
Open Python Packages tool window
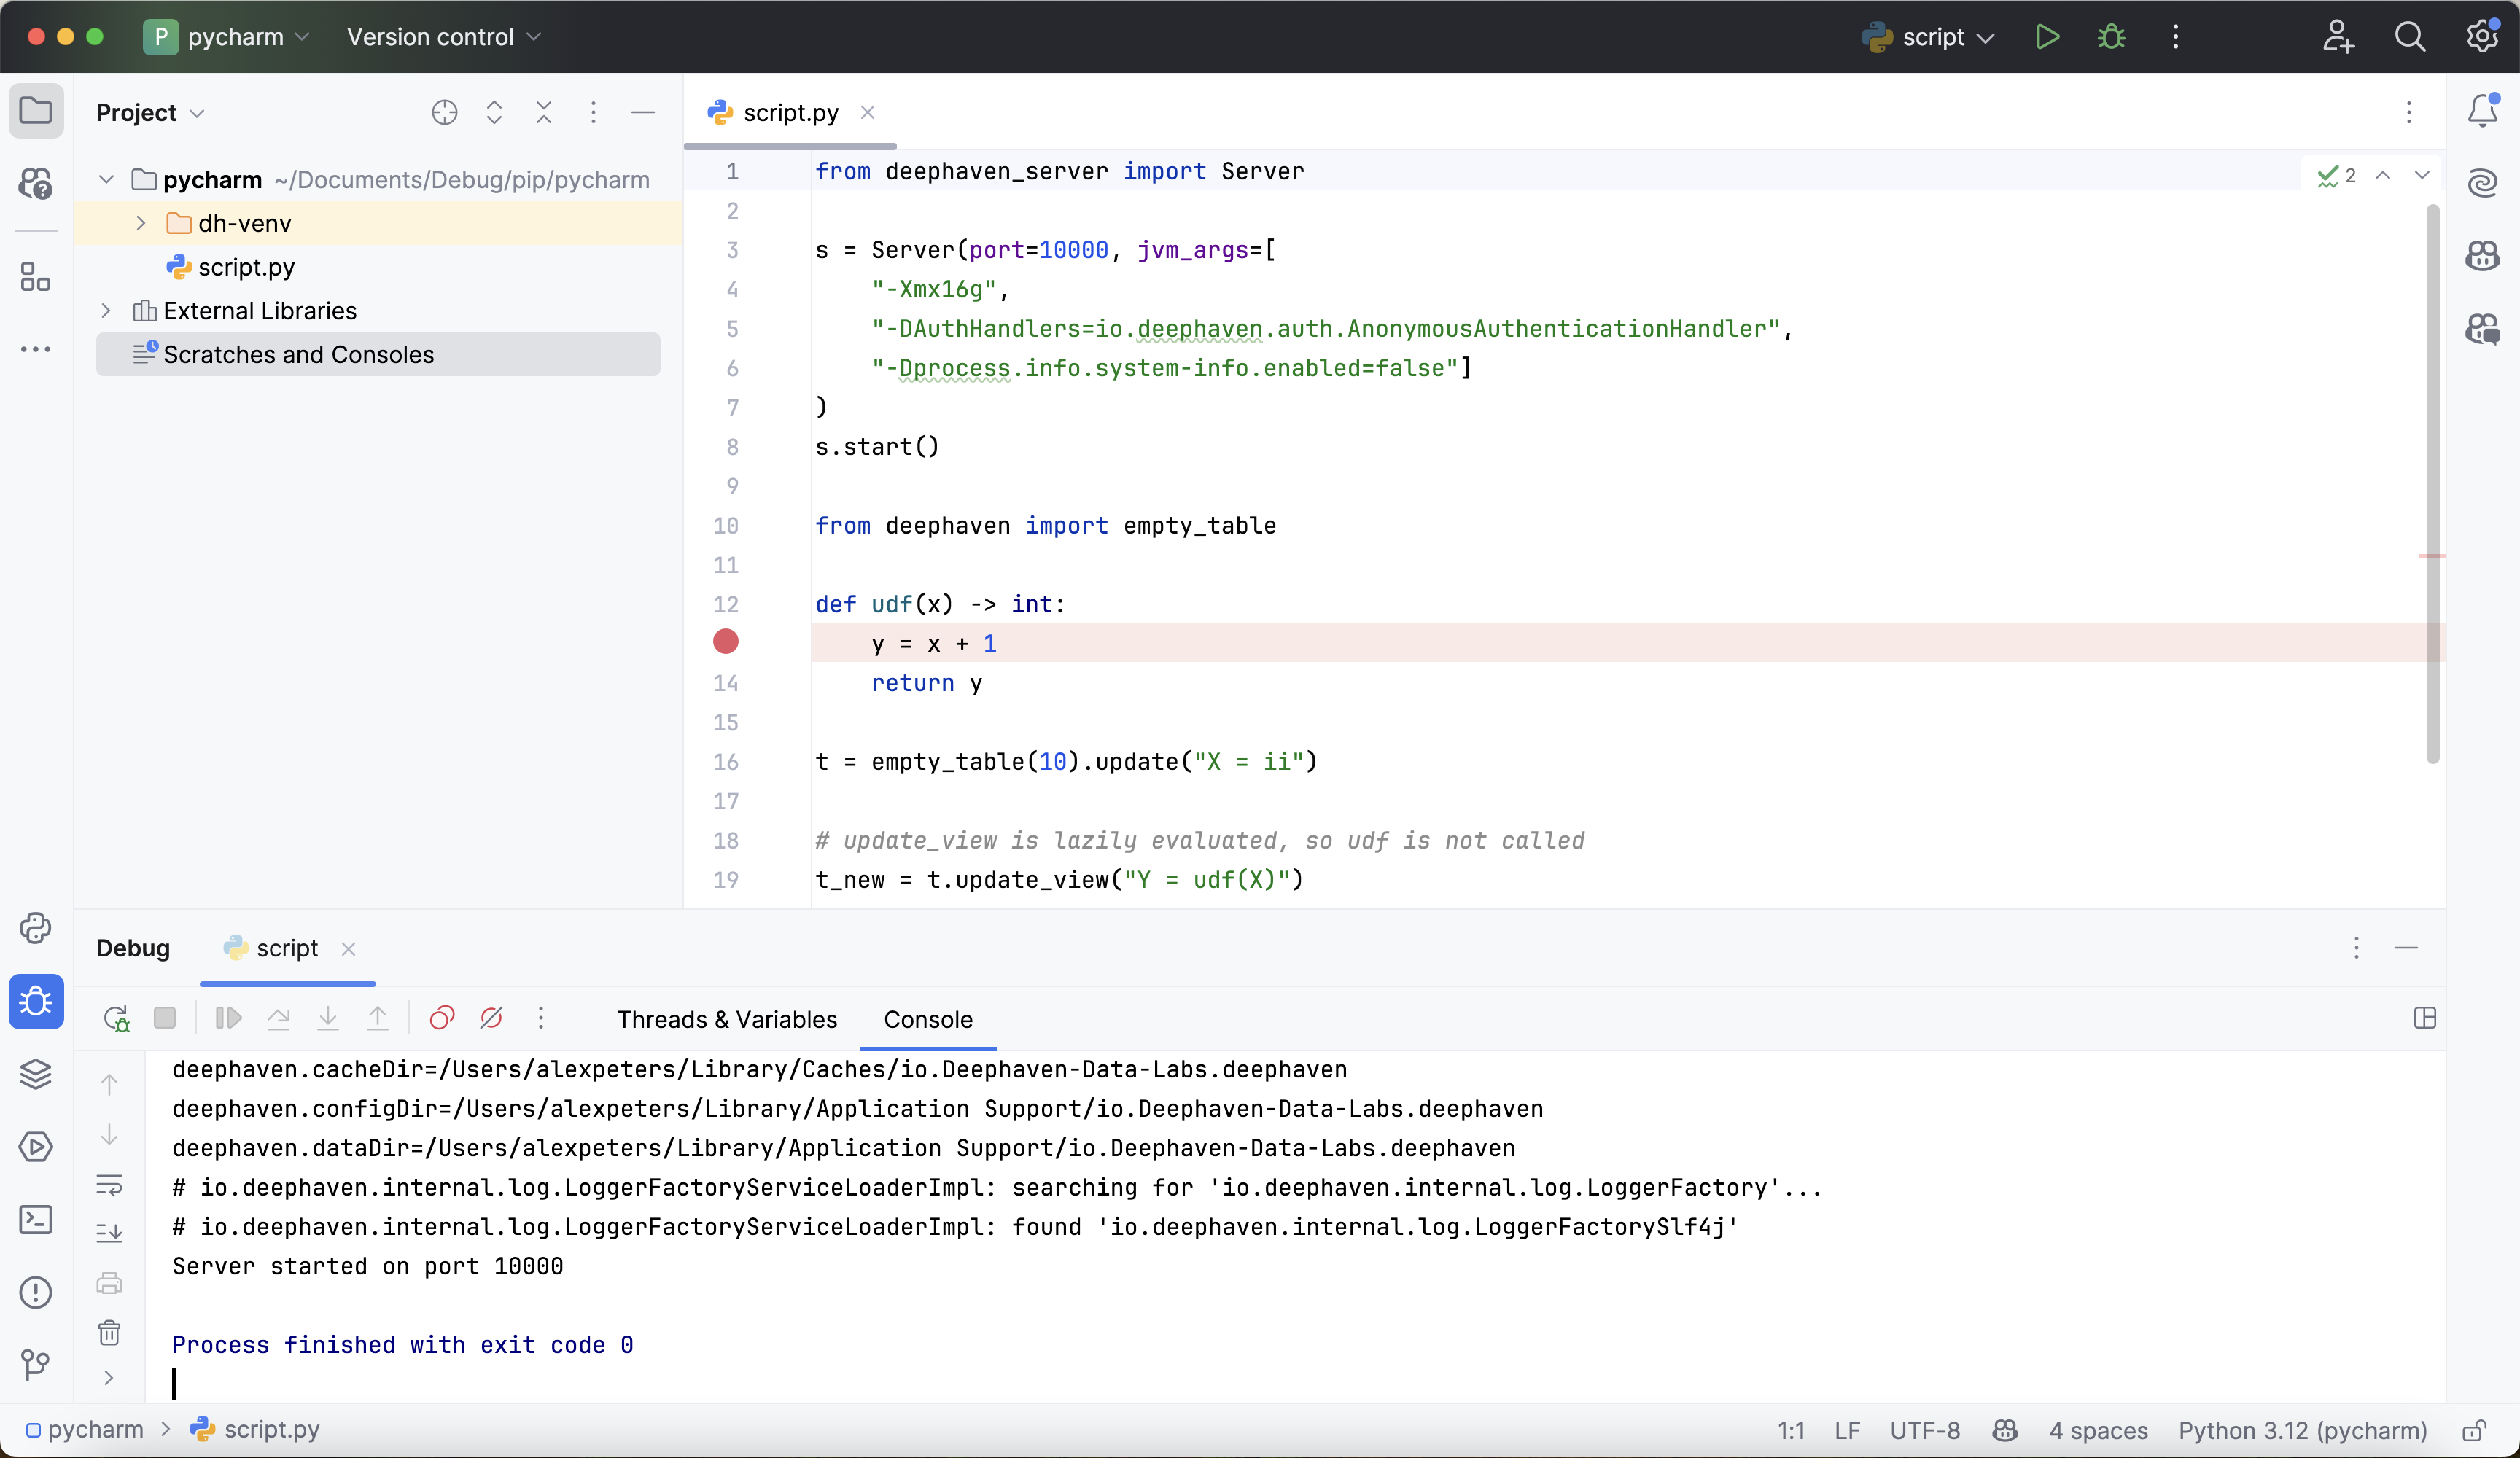click(x=36, y=1074)
